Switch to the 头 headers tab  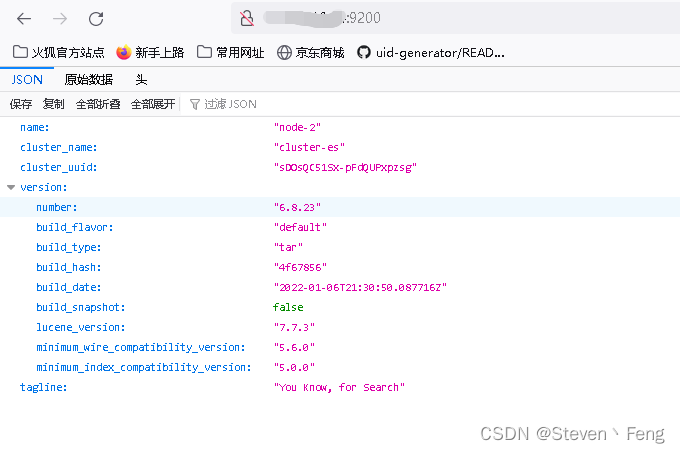coord(141,80)
